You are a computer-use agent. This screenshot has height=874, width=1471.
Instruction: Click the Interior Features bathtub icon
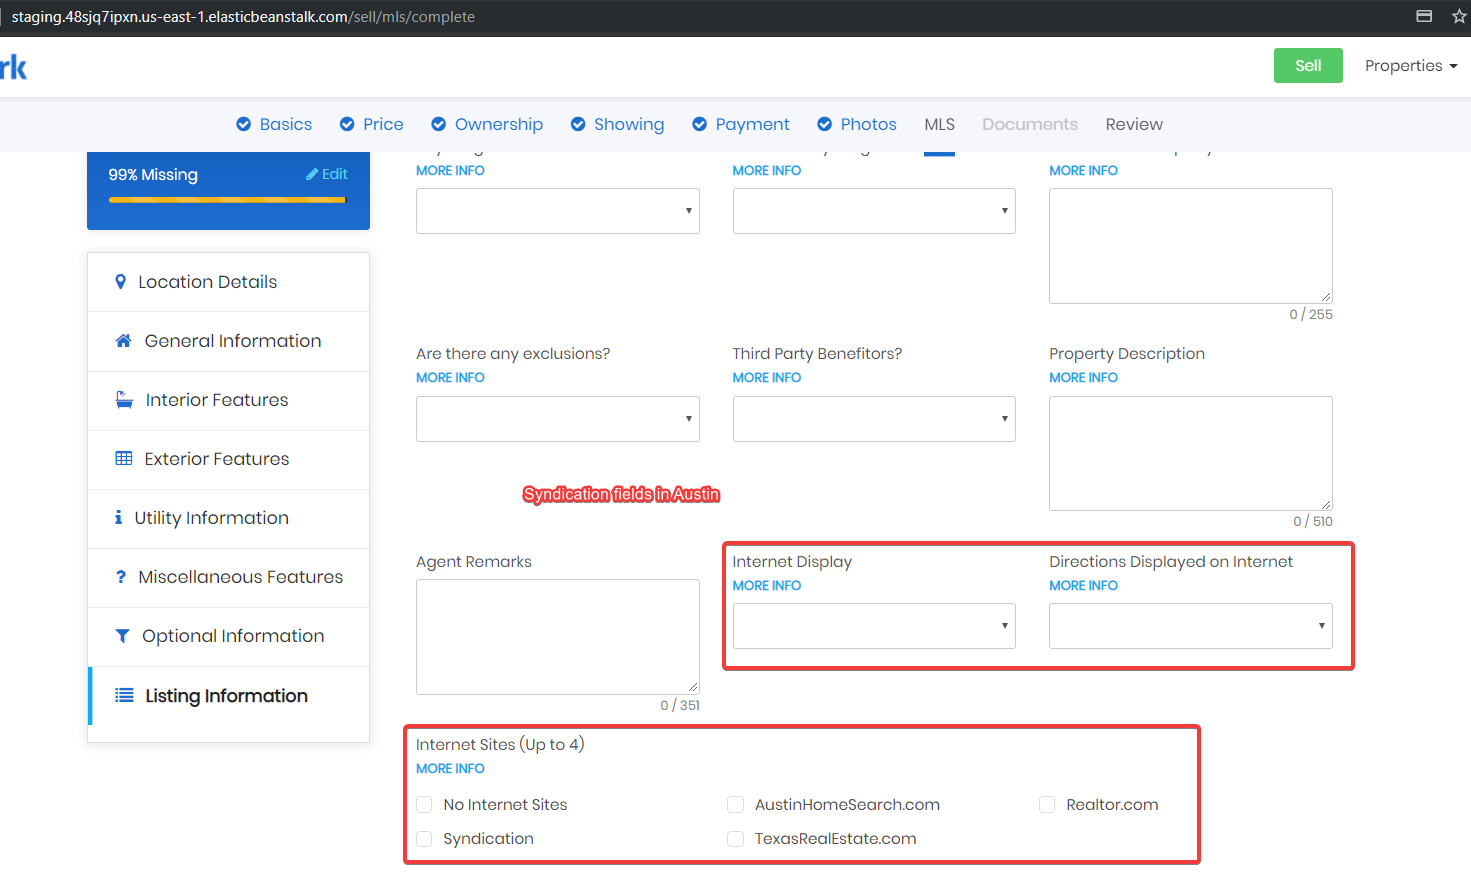point(124,400)
